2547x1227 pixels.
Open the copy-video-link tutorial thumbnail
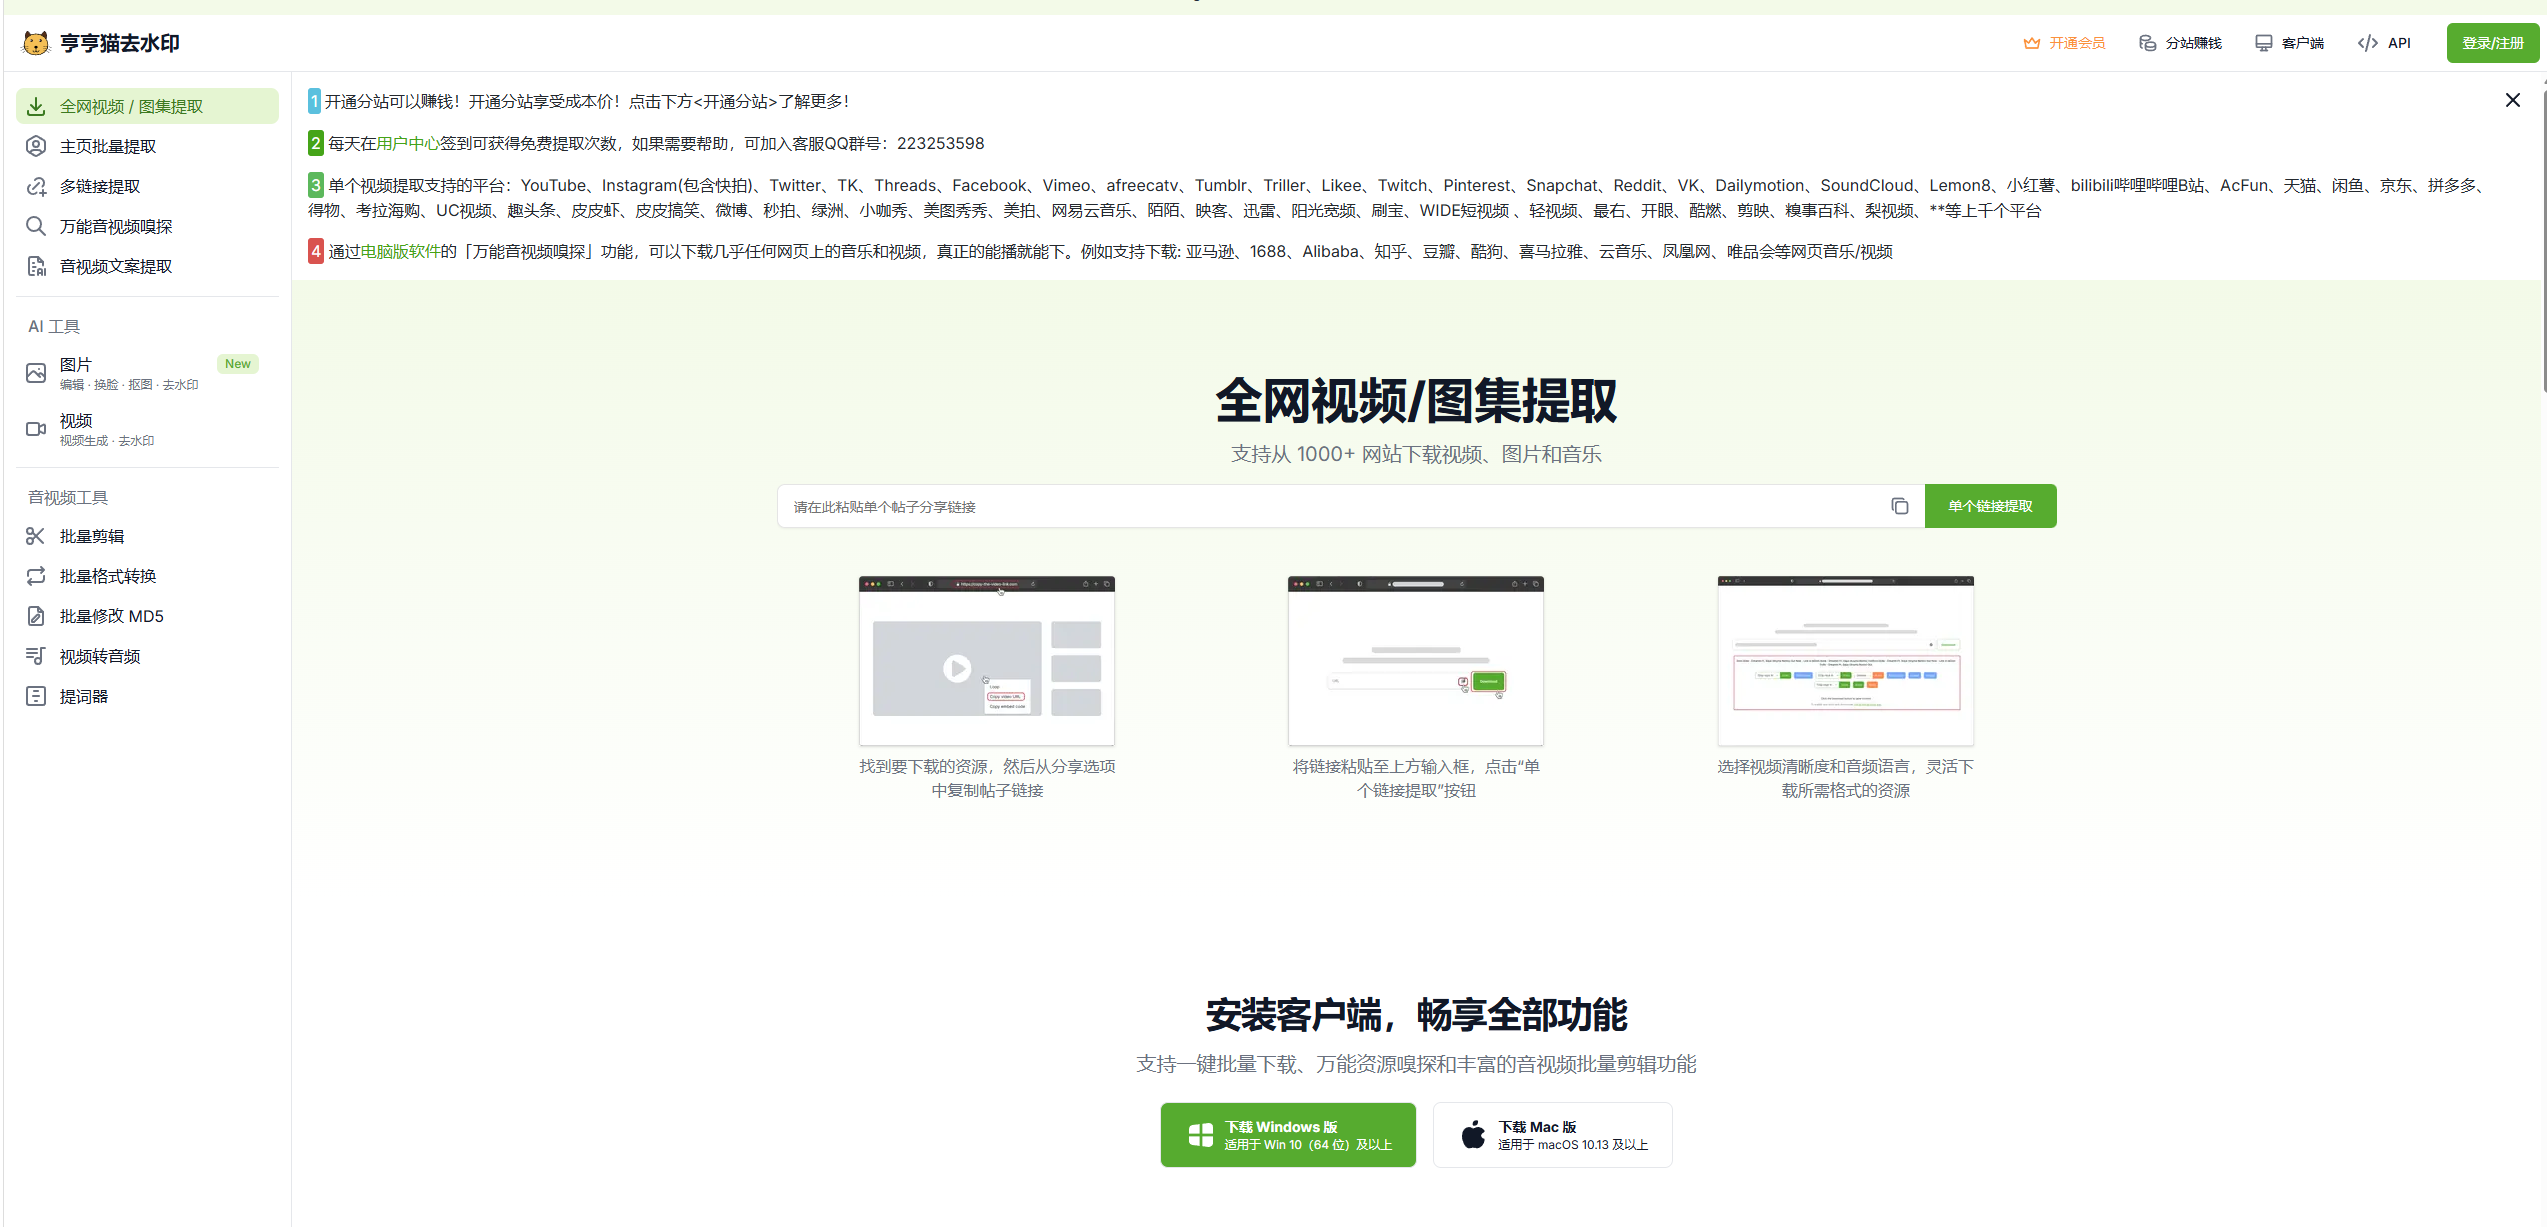point(987,660)
